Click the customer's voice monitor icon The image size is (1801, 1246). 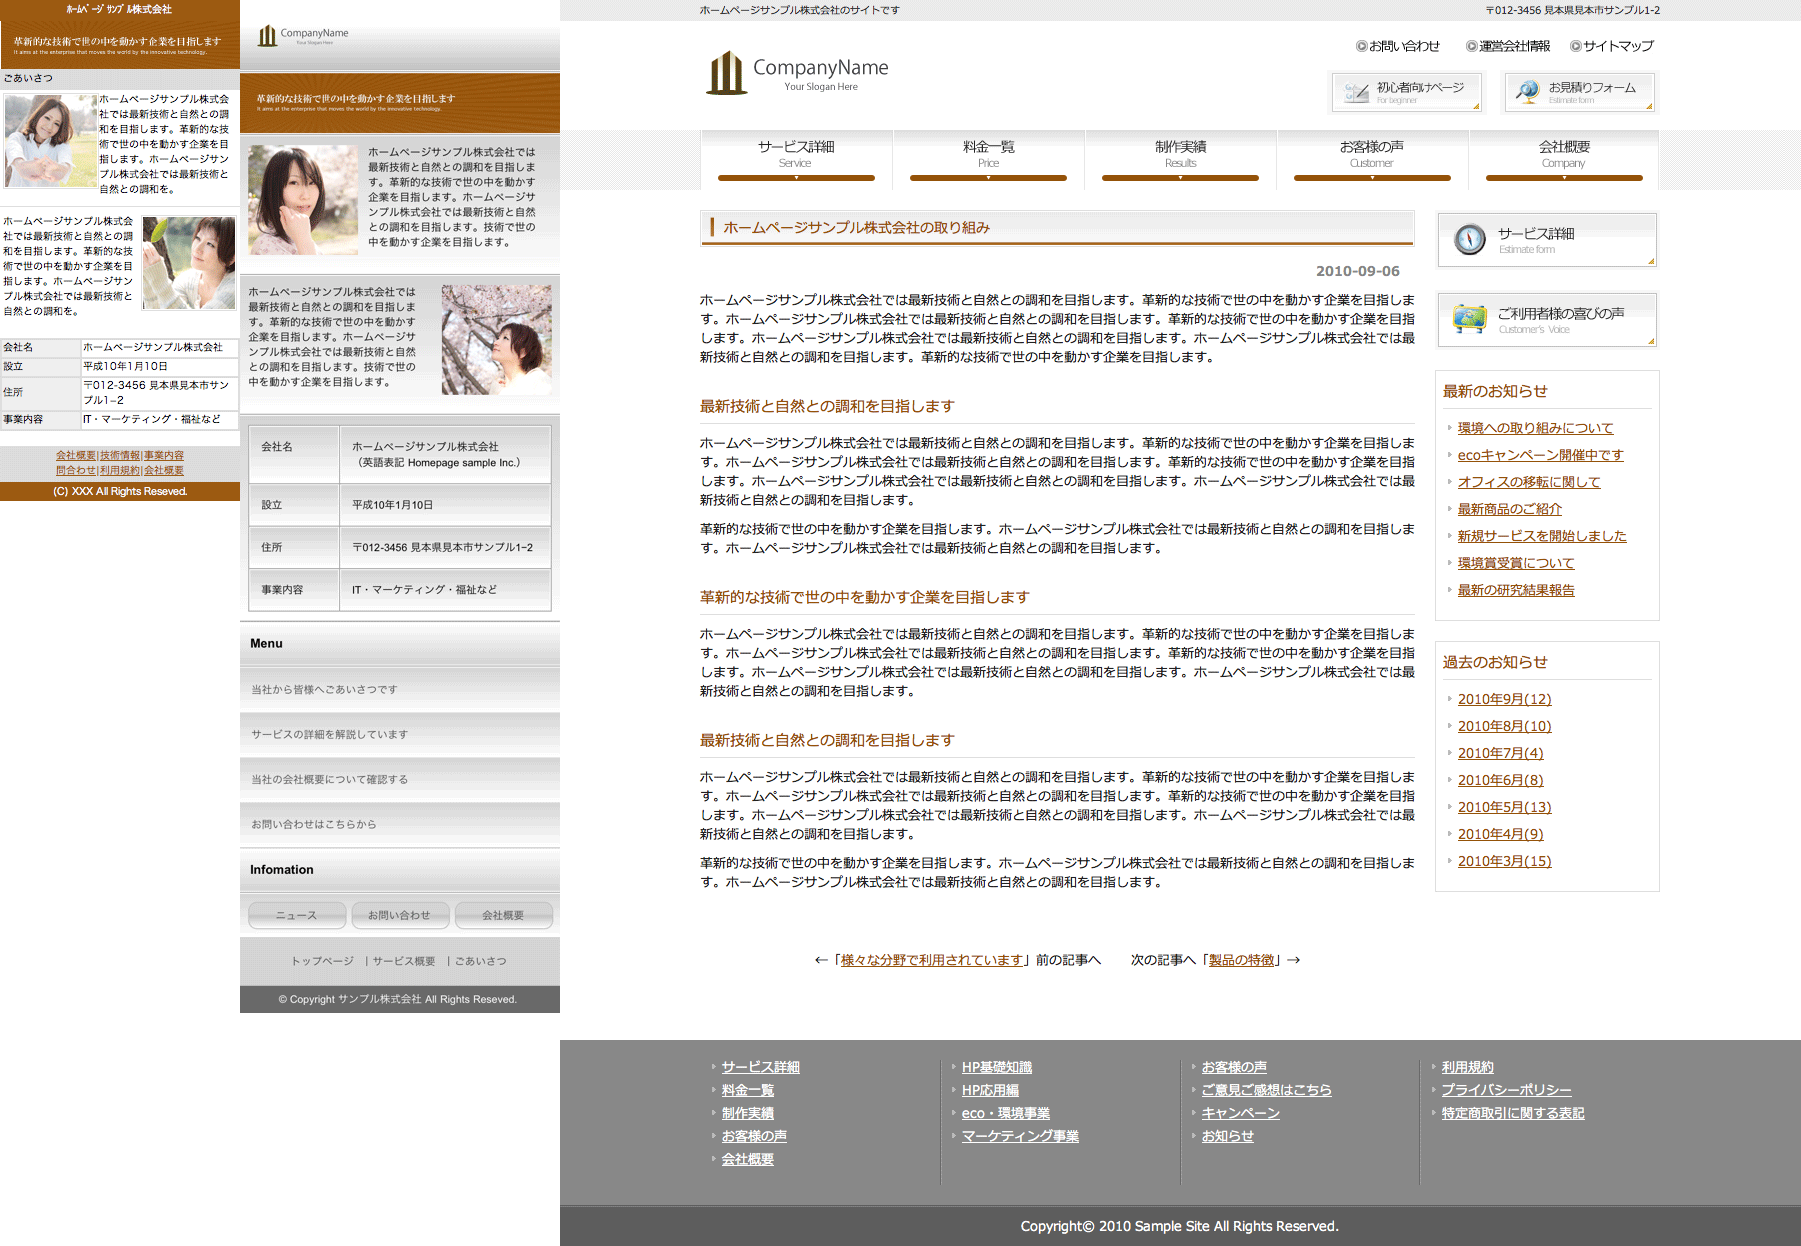pos(1469,319)
